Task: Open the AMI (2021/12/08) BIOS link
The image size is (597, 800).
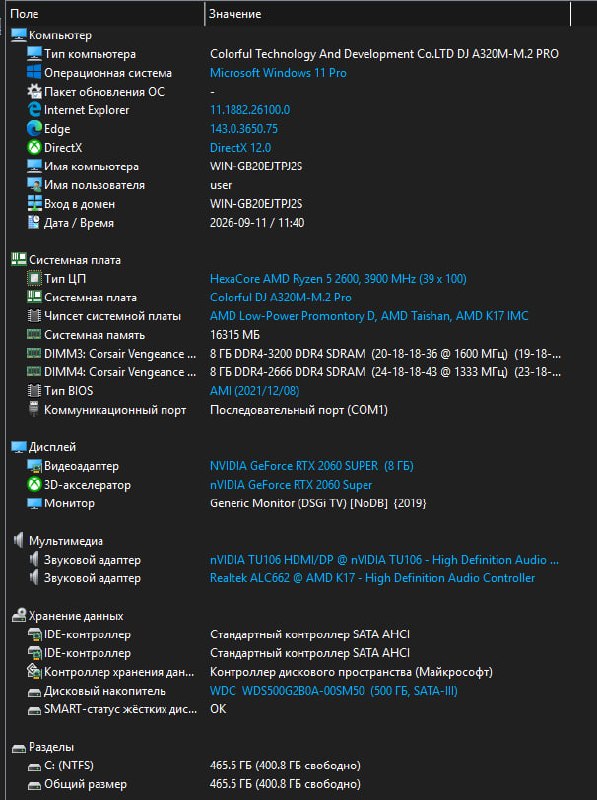Action: click(x=255, y=391)
